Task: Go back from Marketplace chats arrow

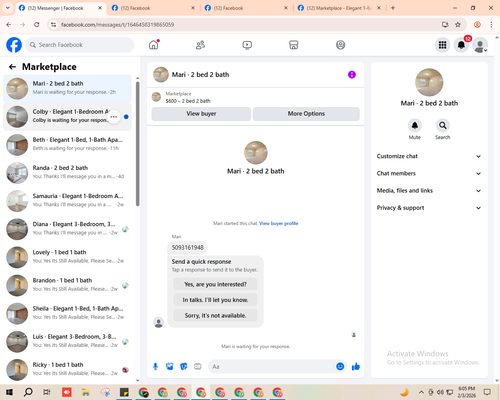Action: point(12,67)
